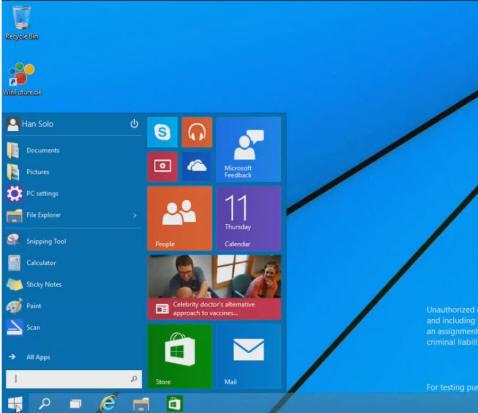Open the Video tile
478x413 pixels.
162,166
